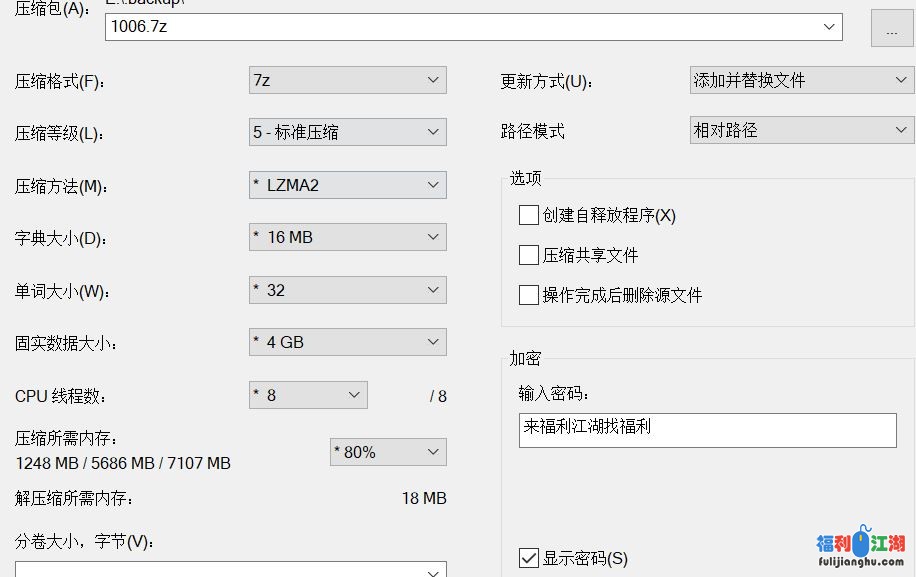The image size is (916, 577).
Task: Expand the 压缩方法 LZMA2 dropdown
Action: (433, 185)
